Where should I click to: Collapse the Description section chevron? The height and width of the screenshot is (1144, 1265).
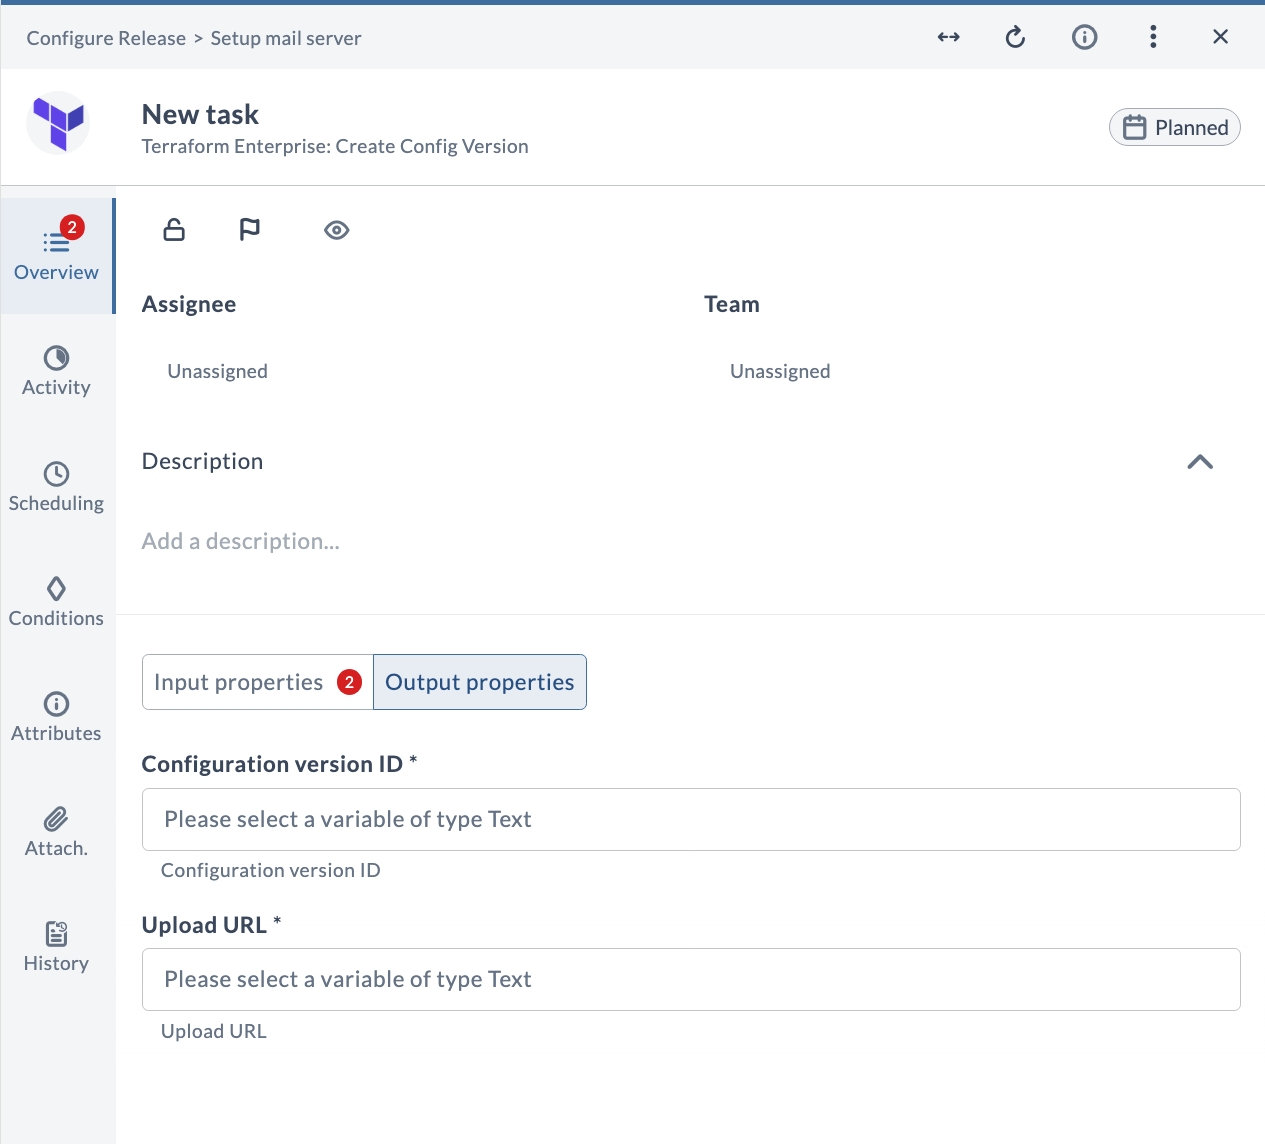tap(1200, 462)
